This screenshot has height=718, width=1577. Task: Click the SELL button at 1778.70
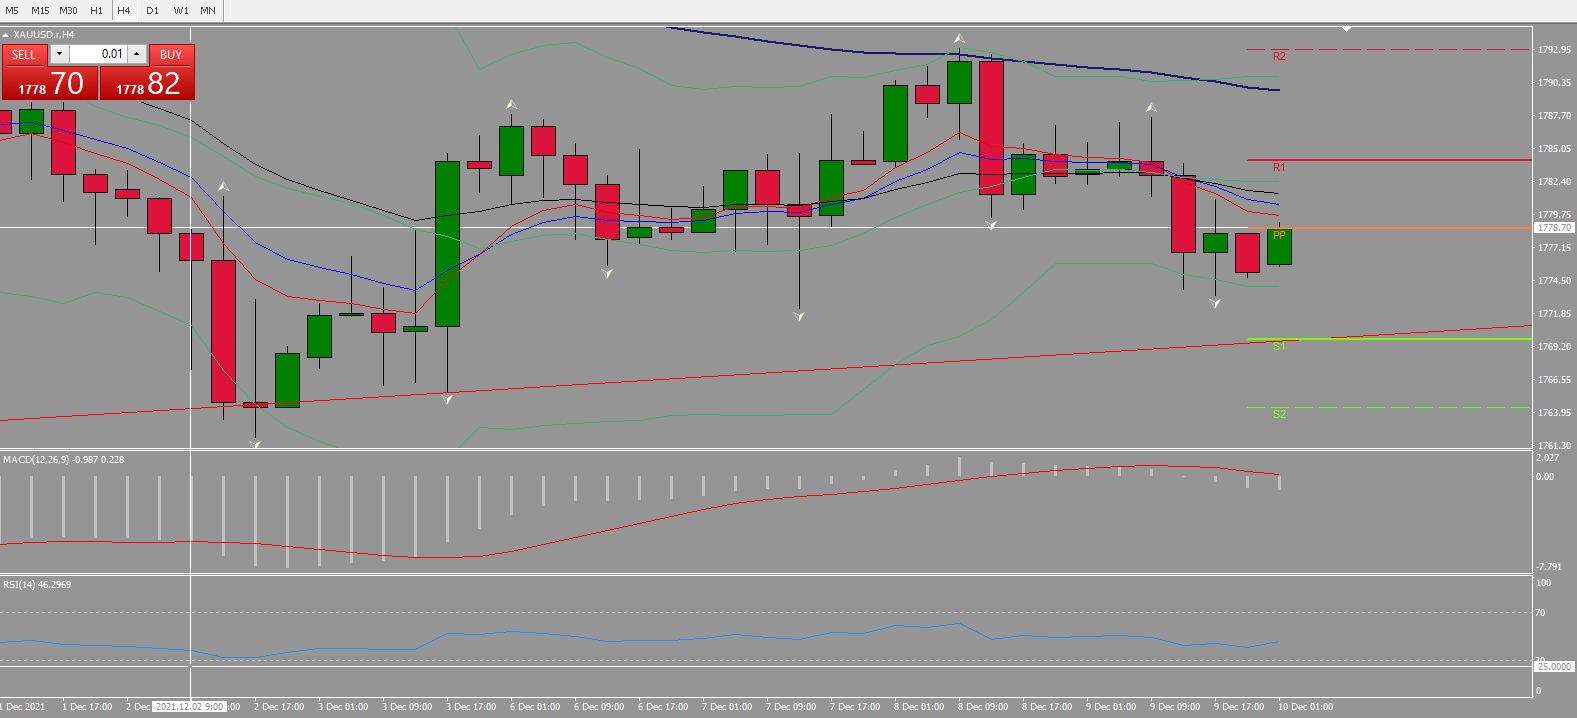tap(49, 83)
